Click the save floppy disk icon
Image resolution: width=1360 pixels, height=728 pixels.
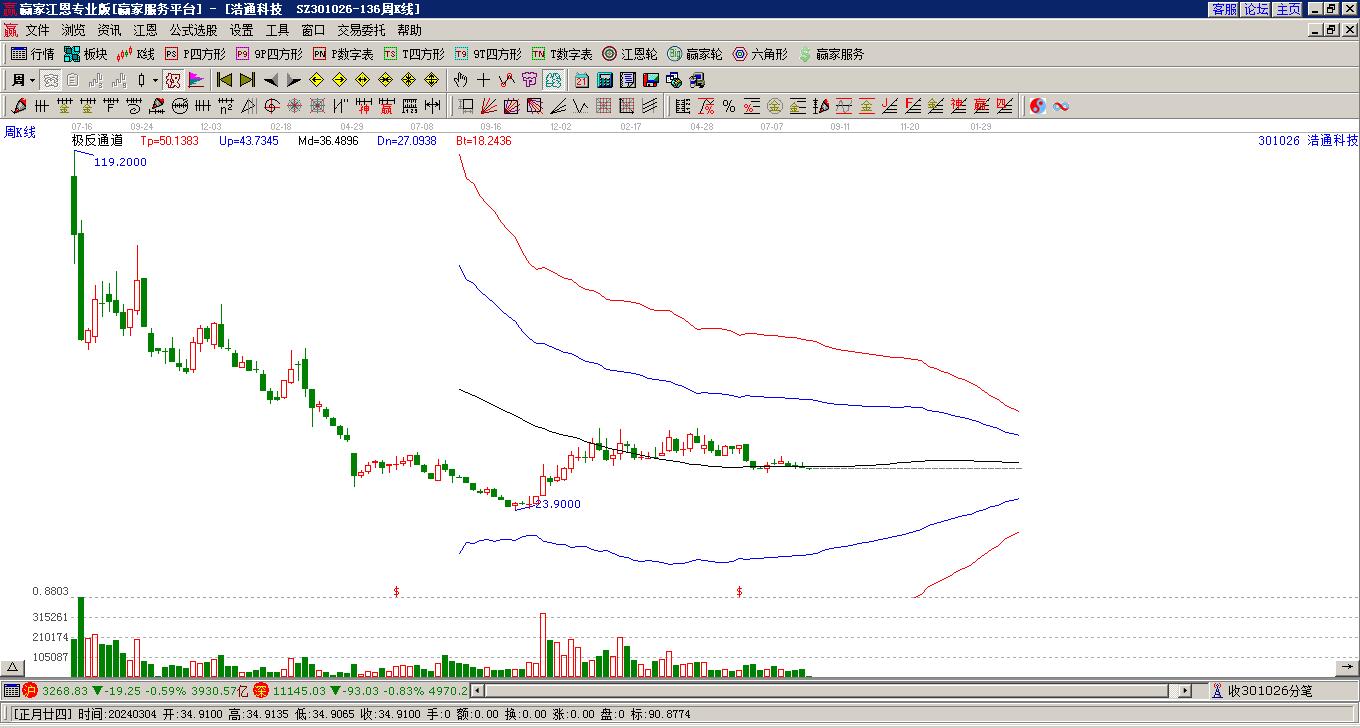651,80
